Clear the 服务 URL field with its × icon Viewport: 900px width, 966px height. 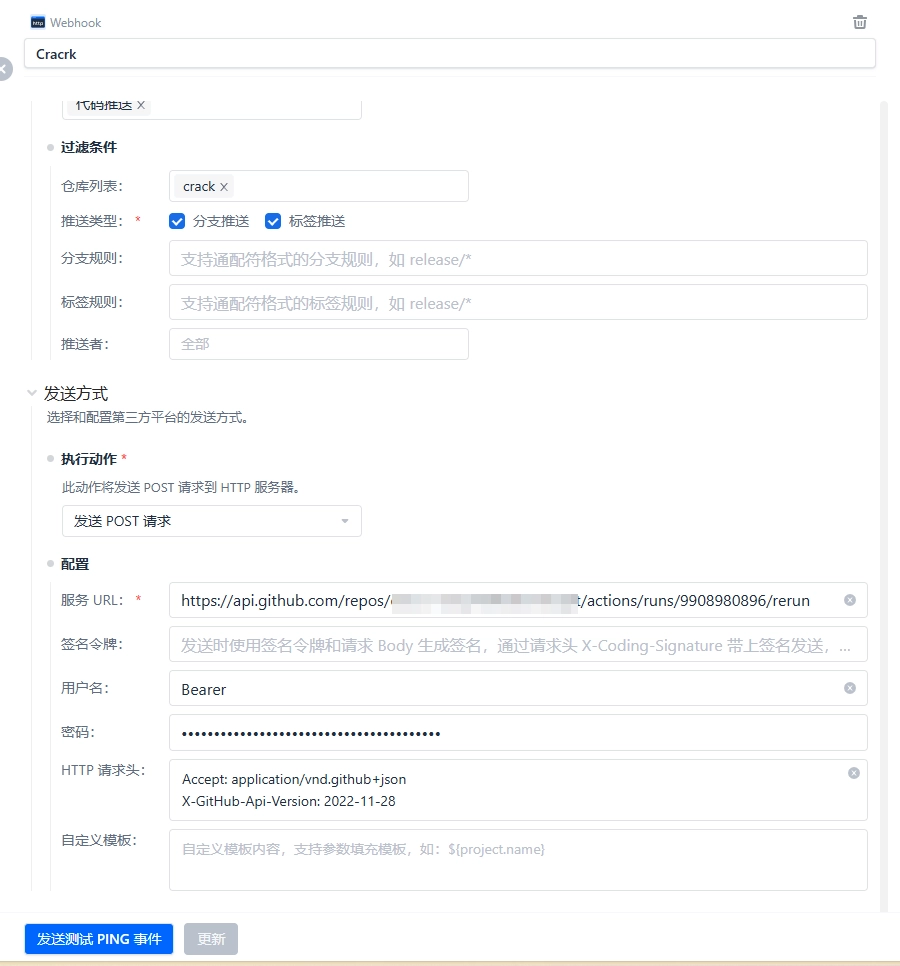(850, 600)
